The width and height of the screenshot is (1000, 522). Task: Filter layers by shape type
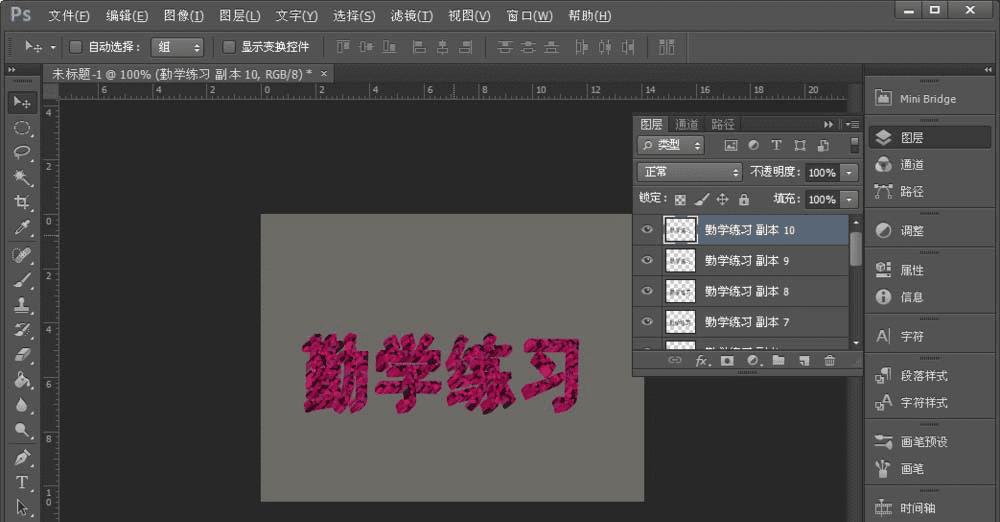click(800, 145)
